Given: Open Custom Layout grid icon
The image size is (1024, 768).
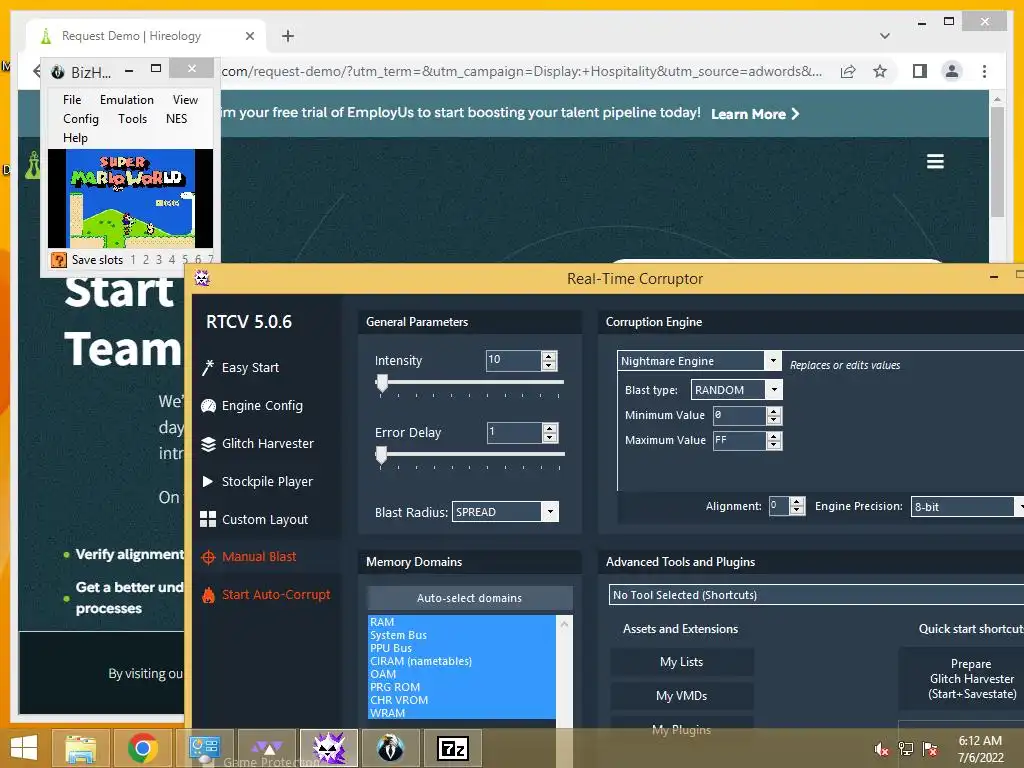Looking at the screenshot, I should pyautogui.click(x=208, y=519).
